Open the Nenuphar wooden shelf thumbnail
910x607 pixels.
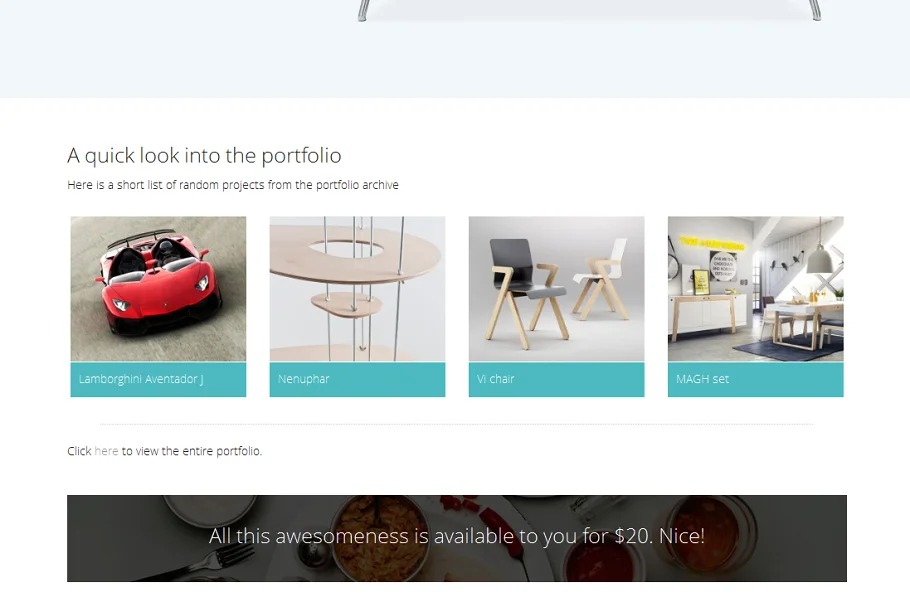[357, 288]
